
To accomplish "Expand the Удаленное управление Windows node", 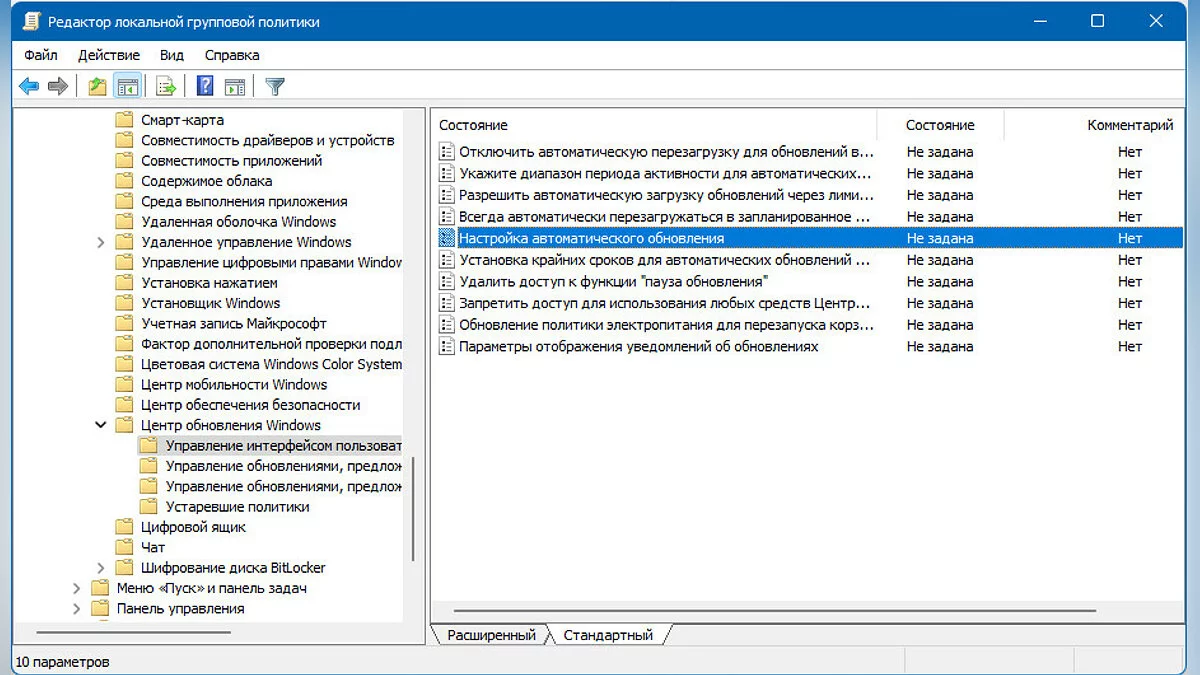I will click(100, 242).
